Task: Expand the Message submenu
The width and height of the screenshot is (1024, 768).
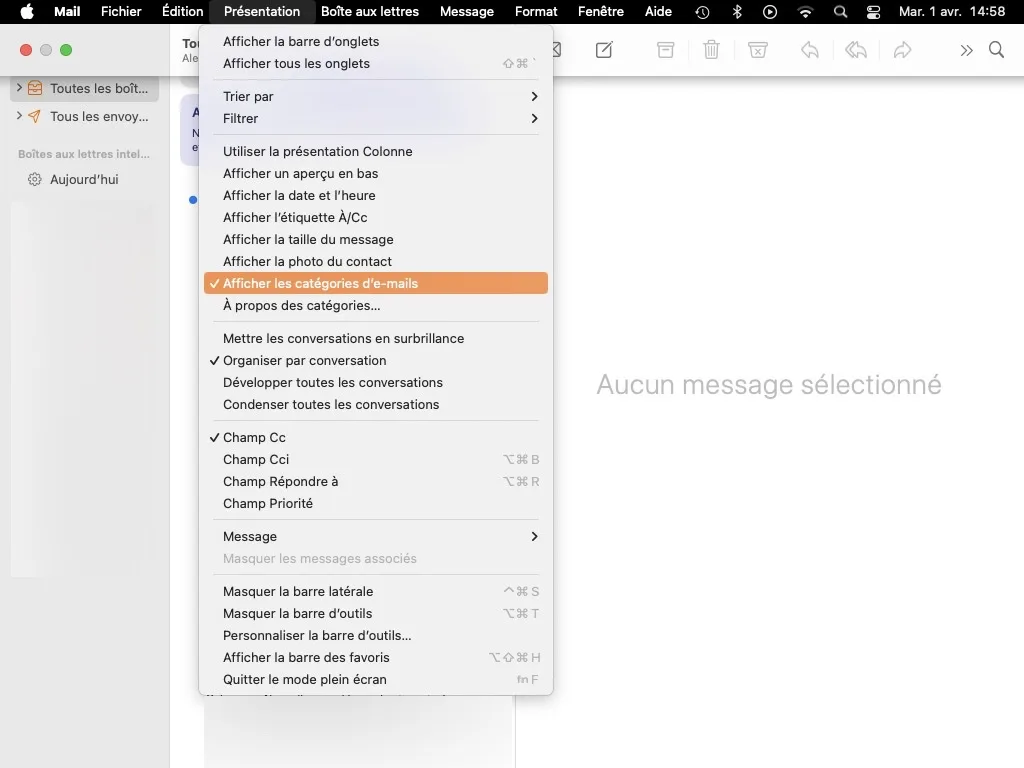Action: click(x=376, y=536)
